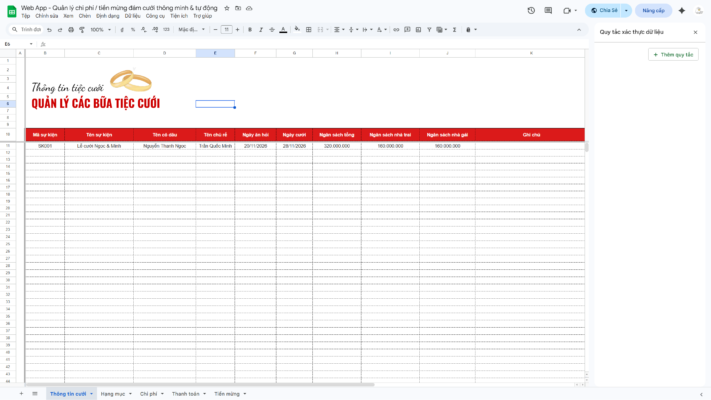711x400 pixels.
Task: Open the Google Sheets home icon
Action: (x=12, y=11)
